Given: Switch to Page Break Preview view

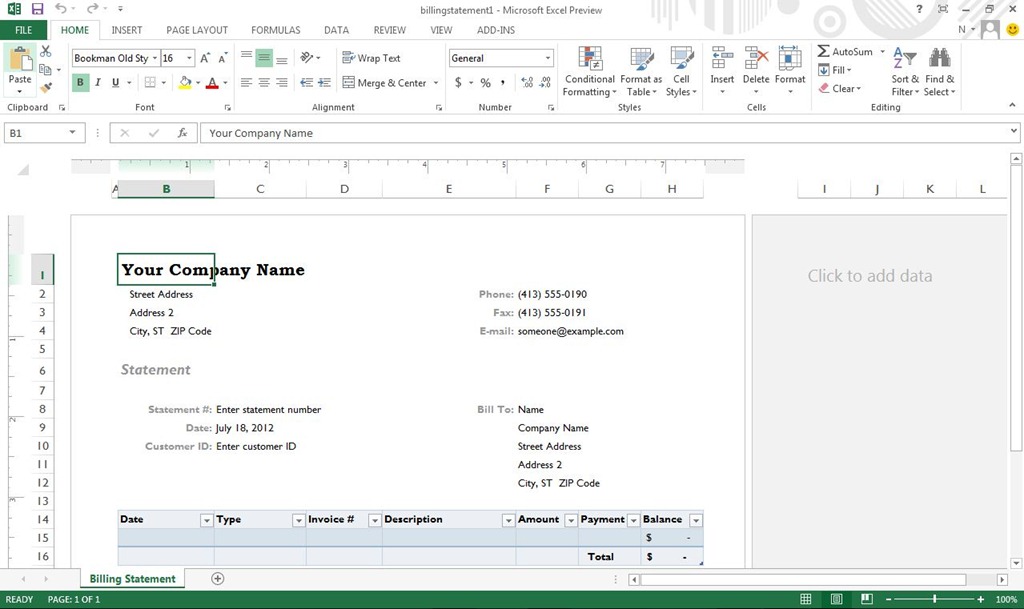Looking at the screenshot, I should point(867,599).
